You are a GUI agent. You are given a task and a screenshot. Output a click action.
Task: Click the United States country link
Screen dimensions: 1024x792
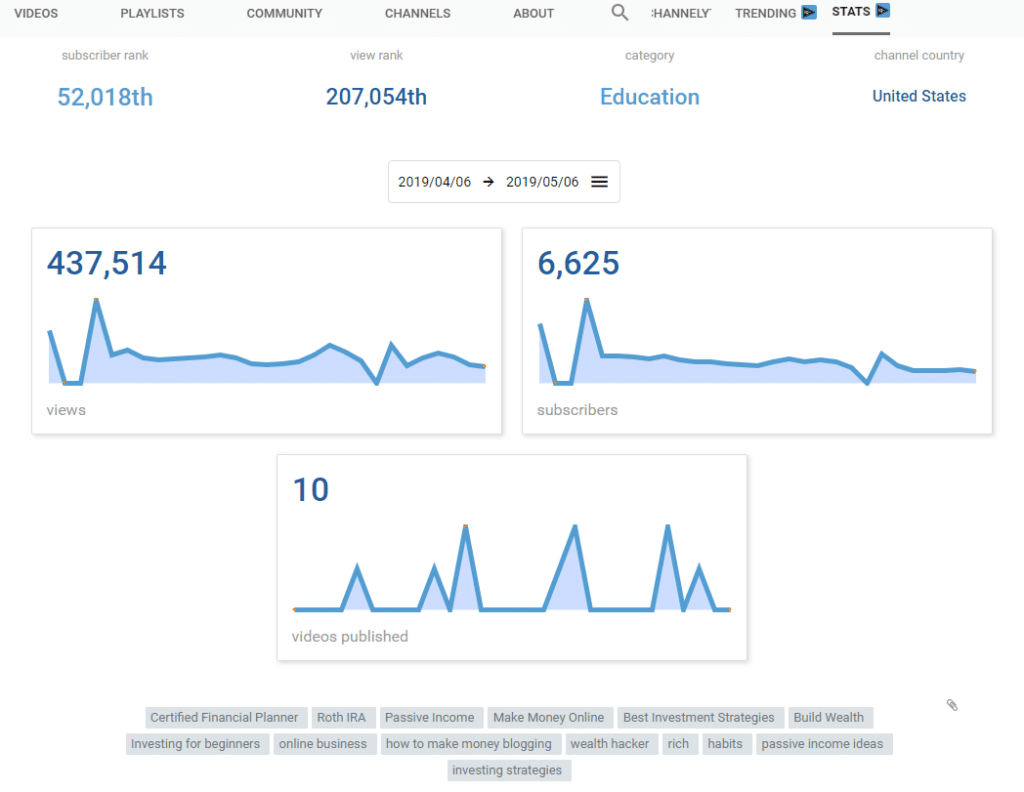click(919, 97)
